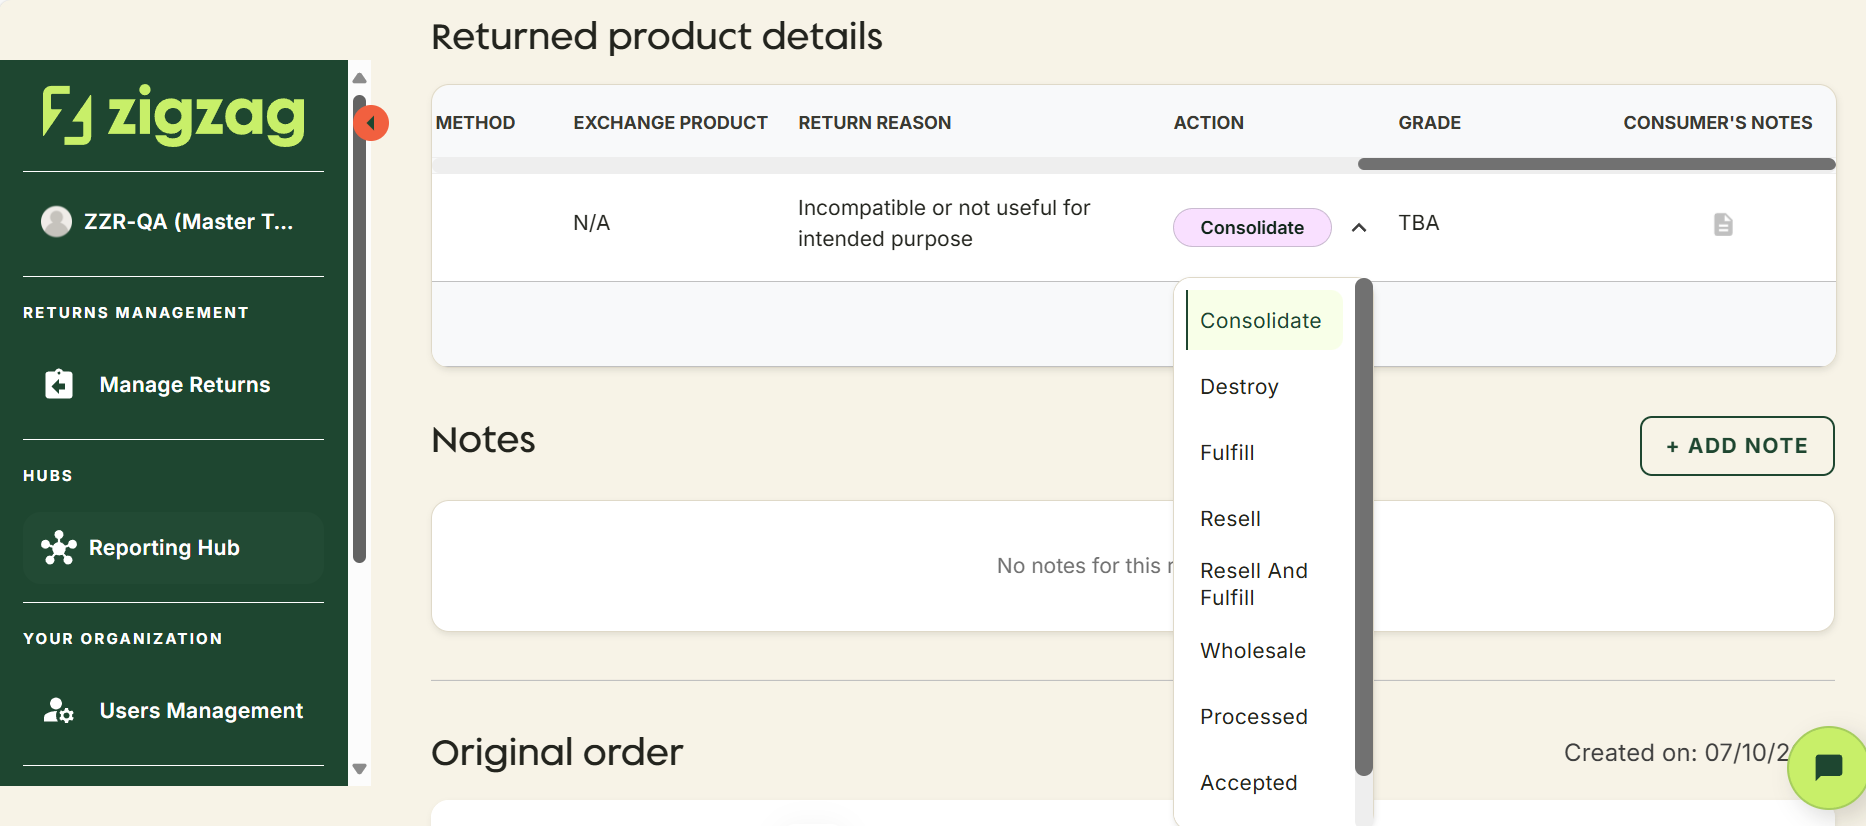1866x826 pixels.
Task: Click the zigzag logo
Action: pos(172,113)
